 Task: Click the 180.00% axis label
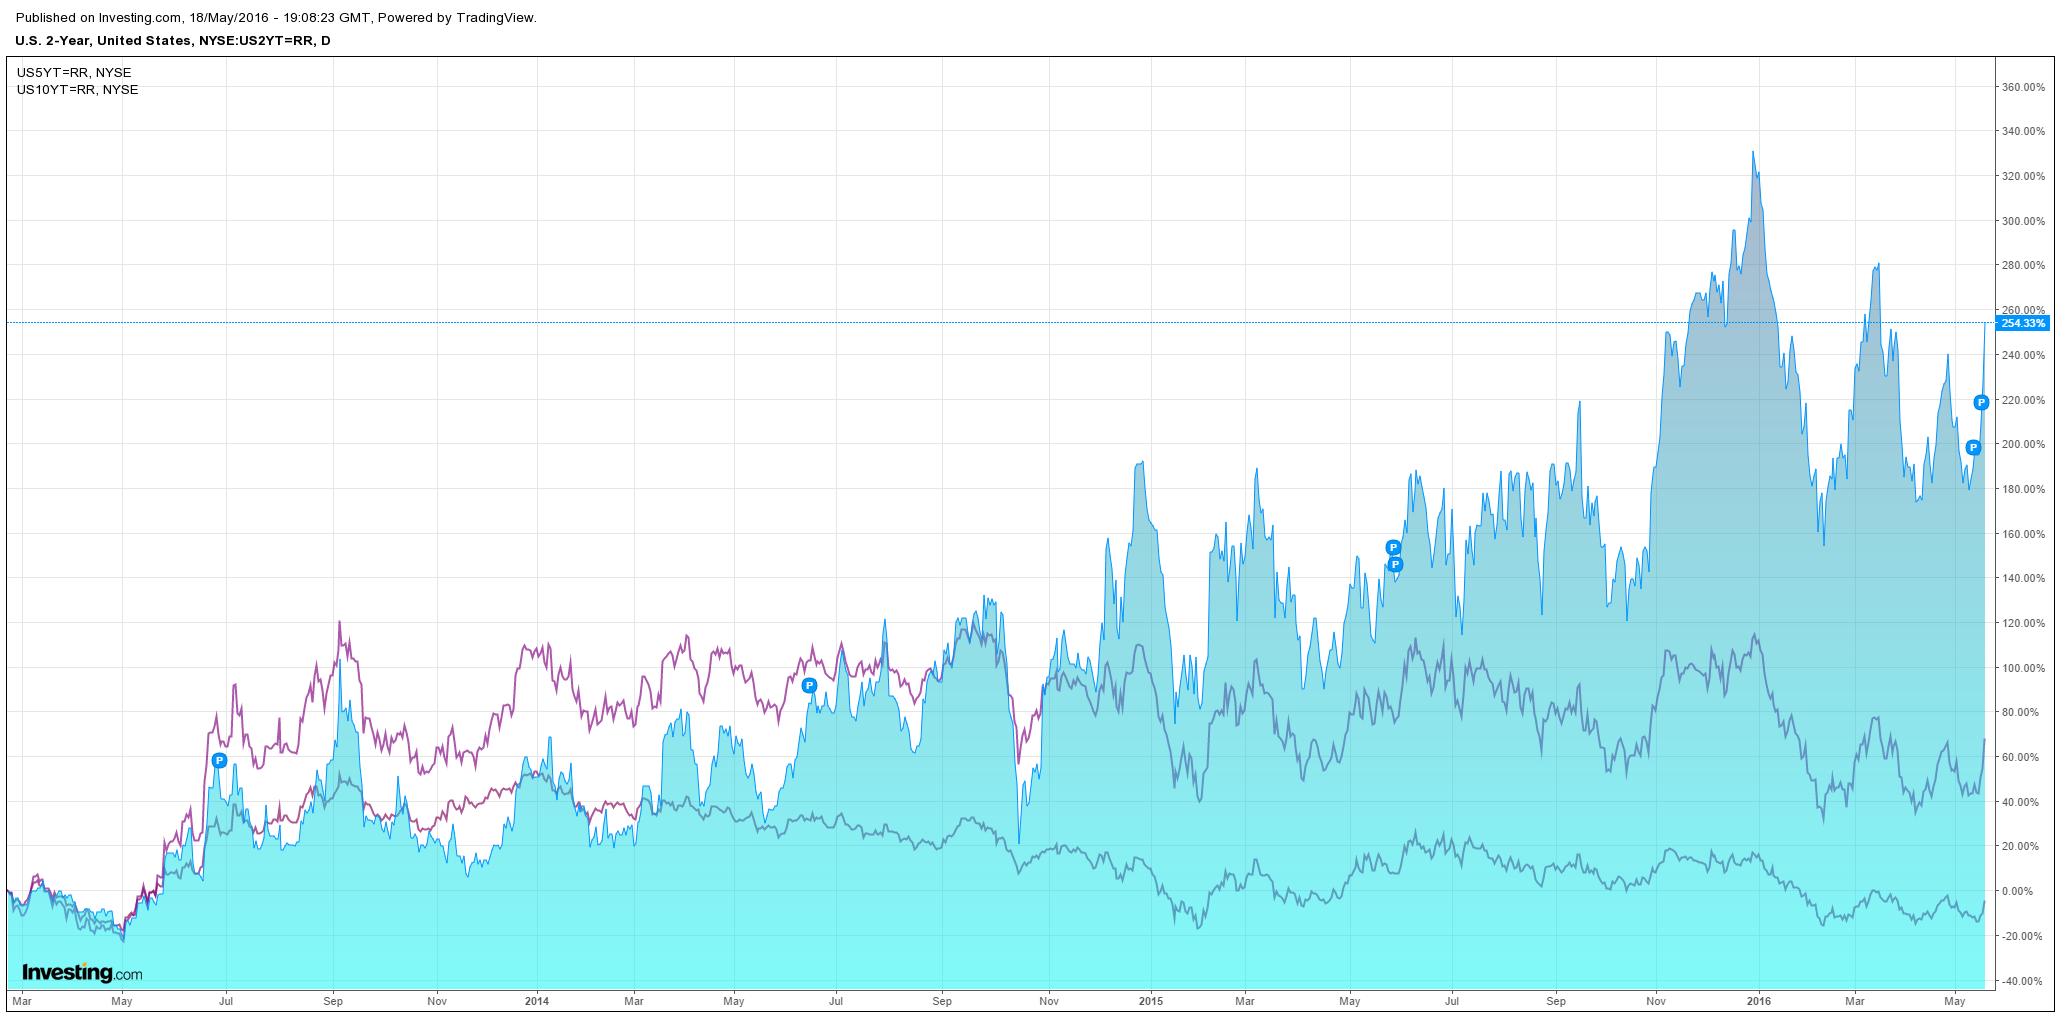tap(2023, 489)
